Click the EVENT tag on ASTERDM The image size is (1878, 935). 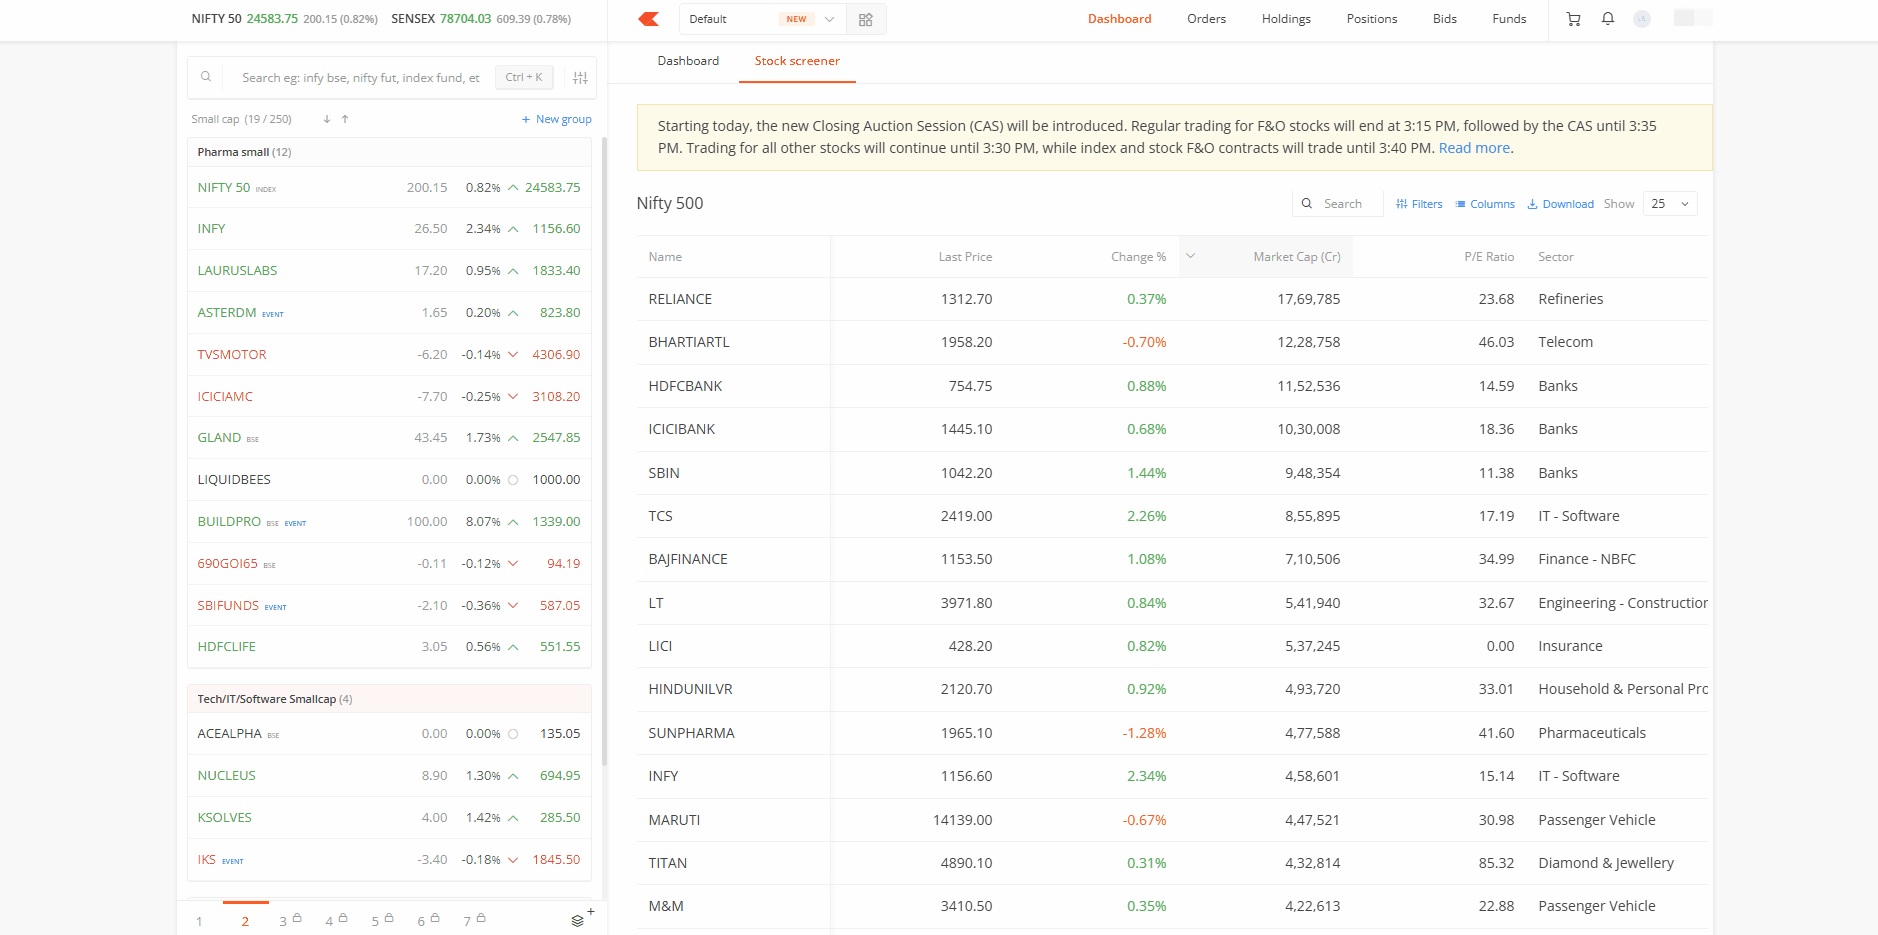coord(273,314)
